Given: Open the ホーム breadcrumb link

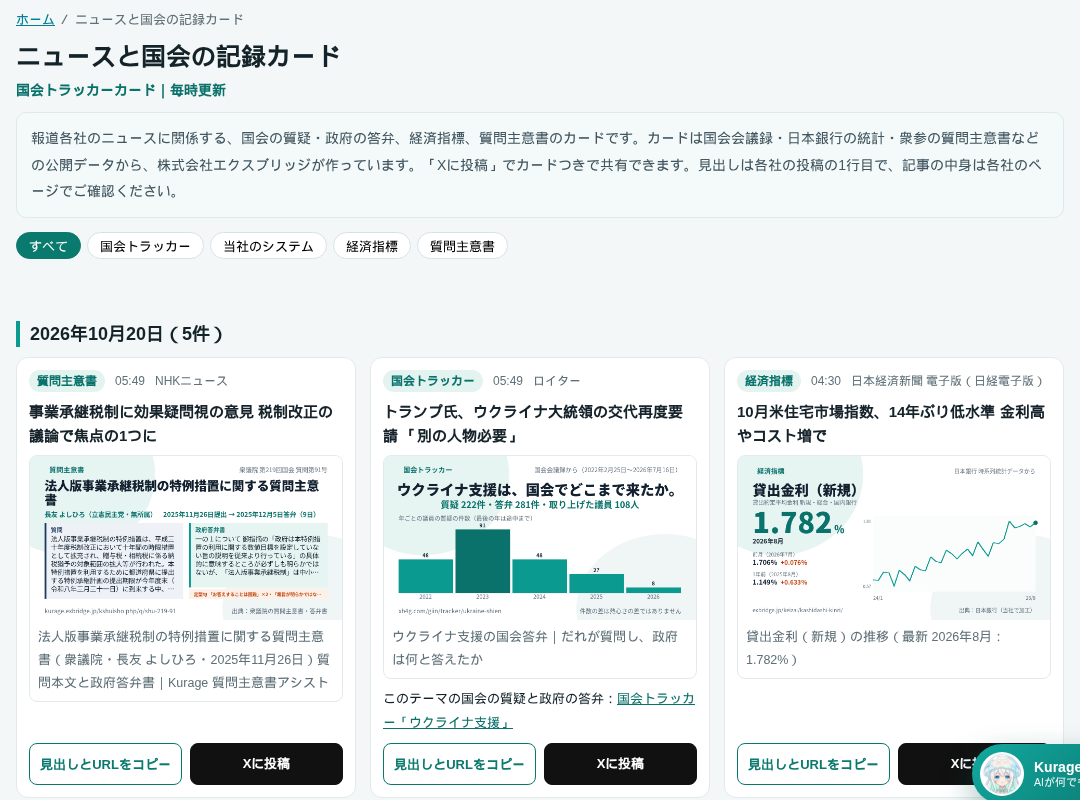Looking at the screenshot, I should pos(35,19).
